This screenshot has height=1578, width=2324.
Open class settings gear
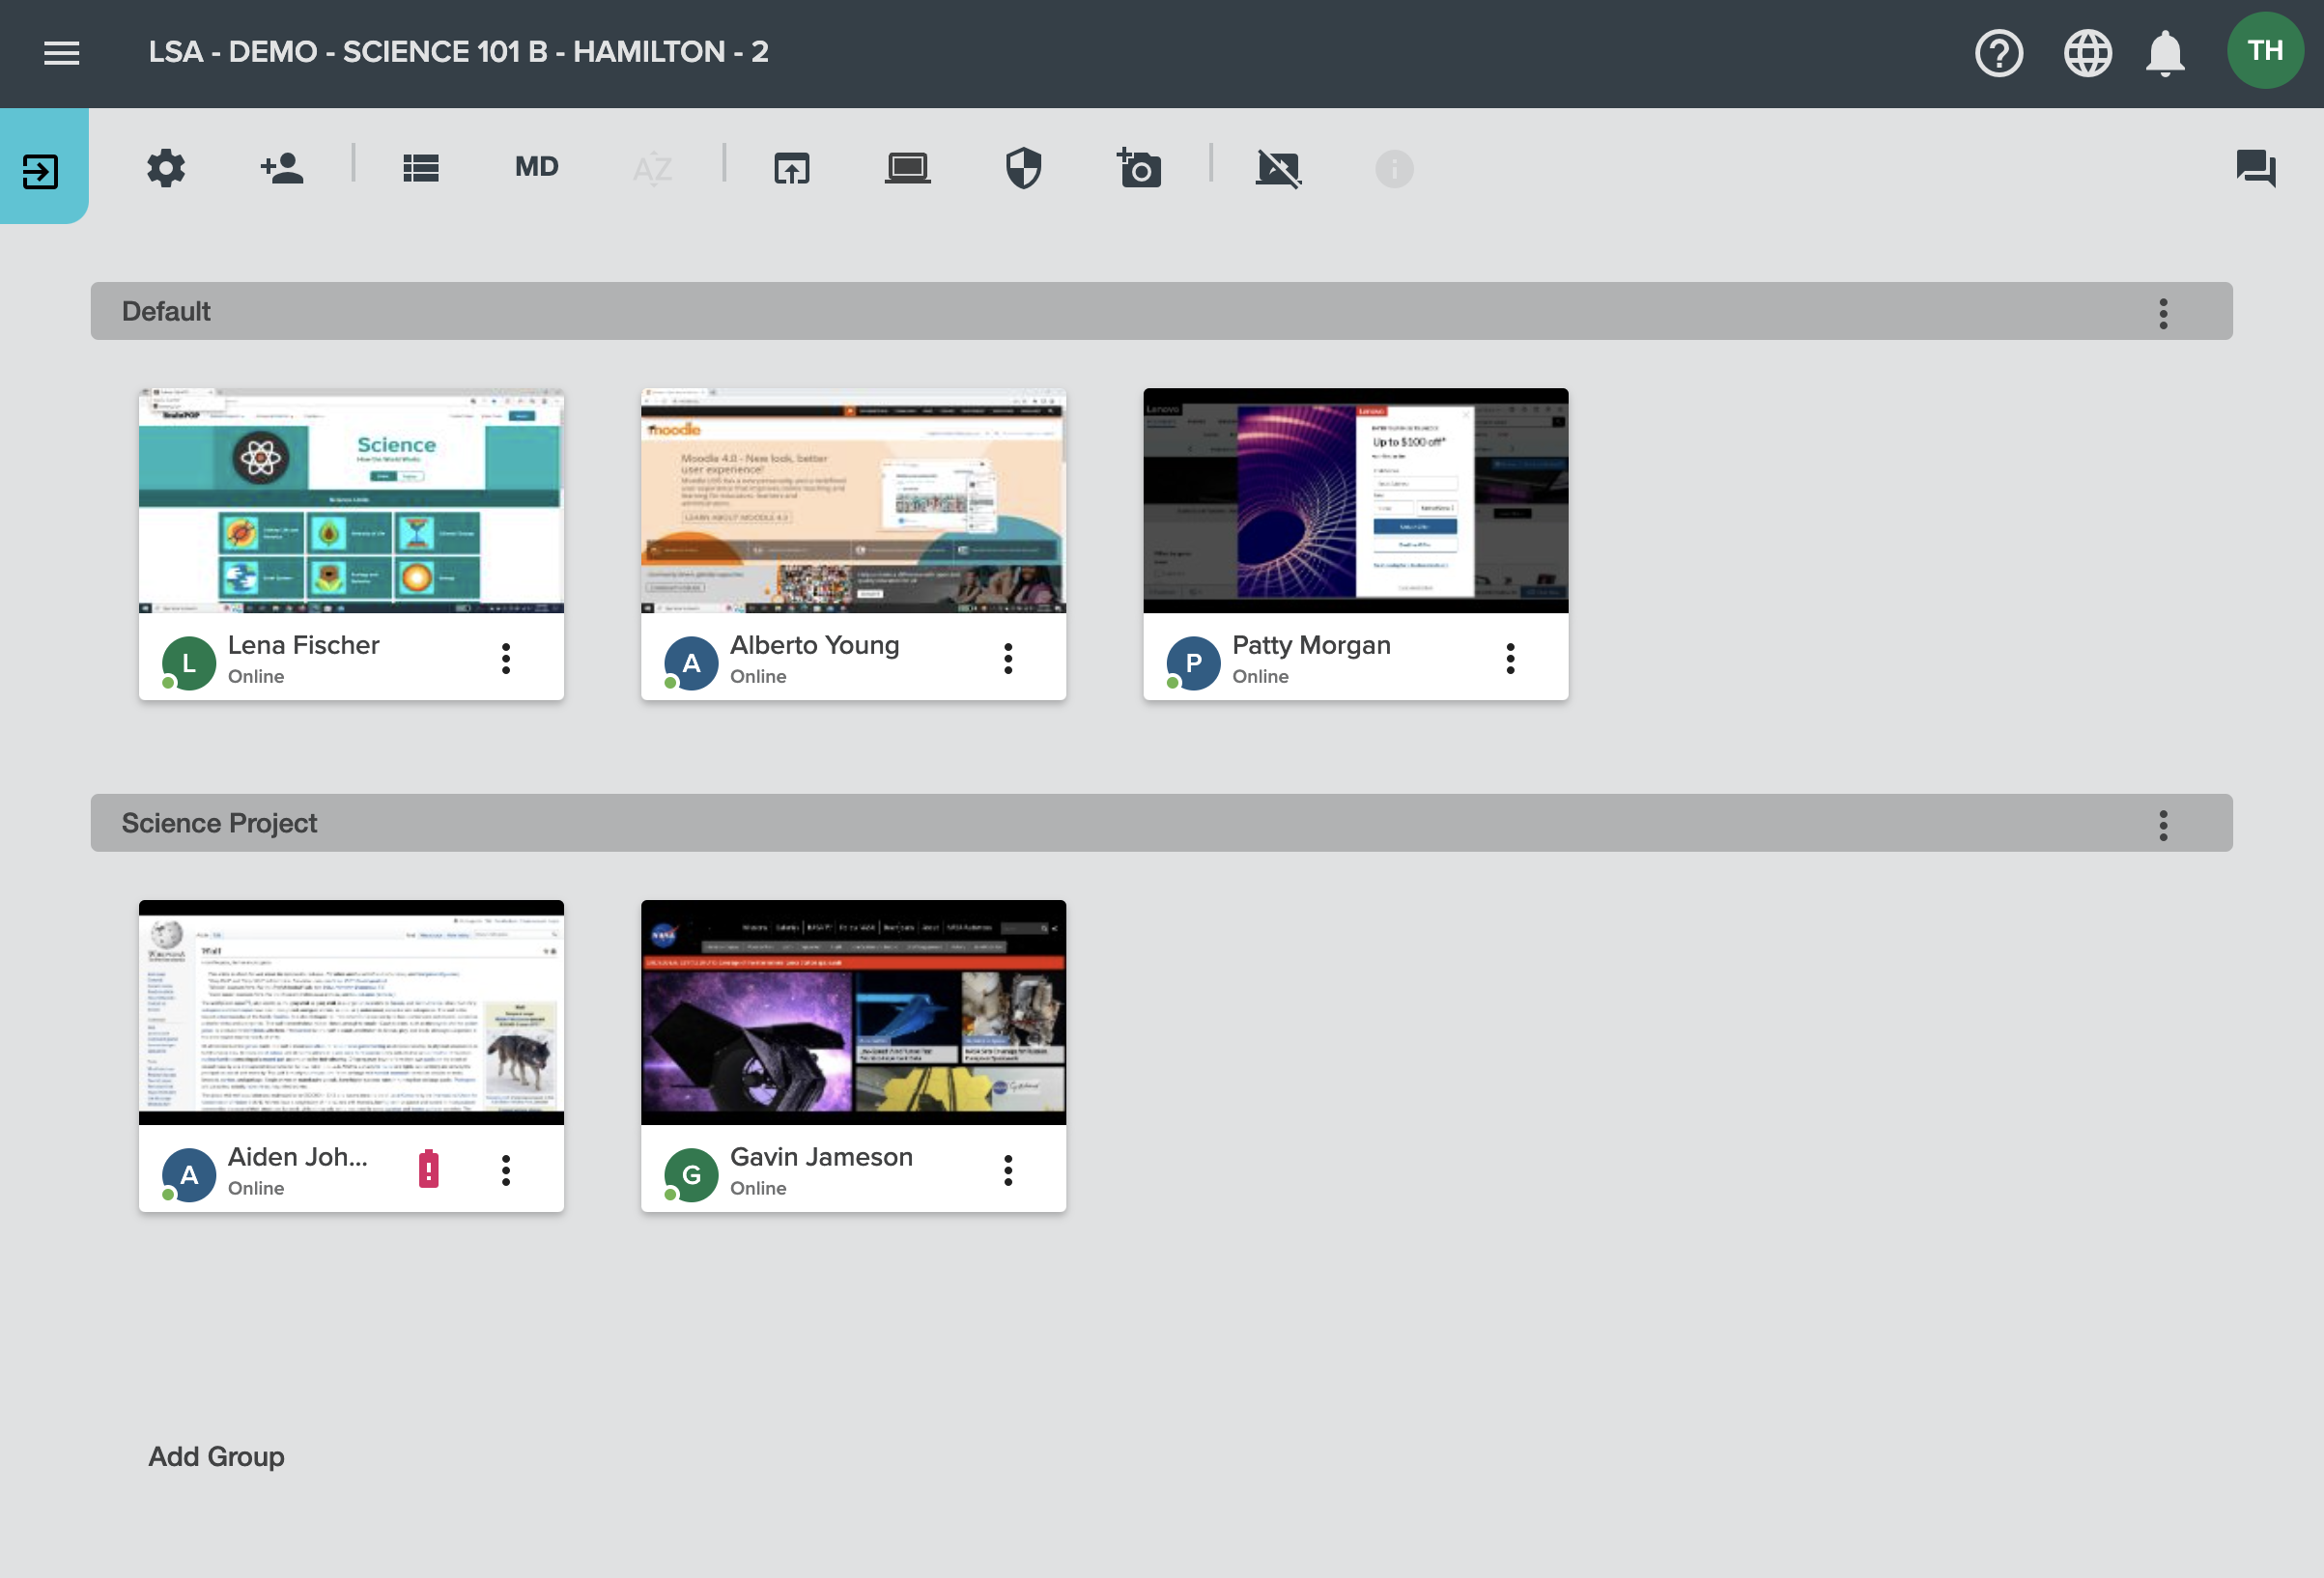click(166, 168)
